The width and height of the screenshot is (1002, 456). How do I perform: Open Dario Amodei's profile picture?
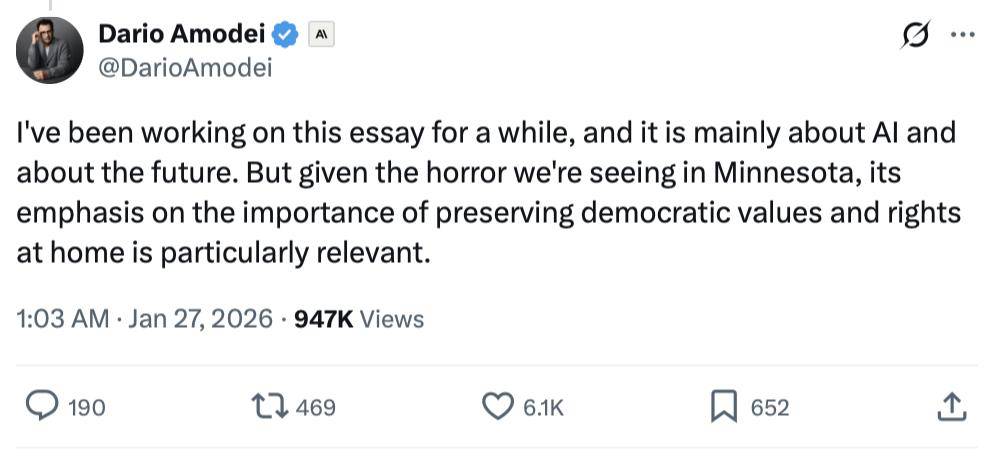point(50,49)
